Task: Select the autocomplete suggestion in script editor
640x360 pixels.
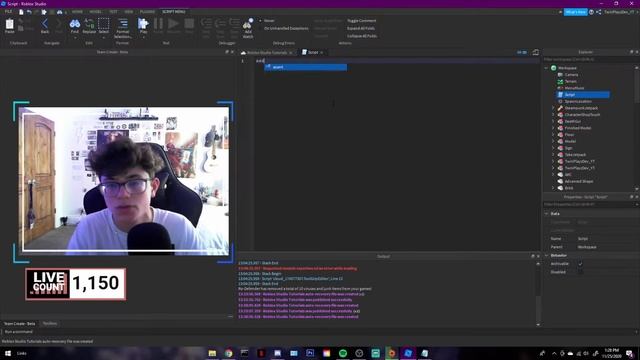Action: (305, 67)
